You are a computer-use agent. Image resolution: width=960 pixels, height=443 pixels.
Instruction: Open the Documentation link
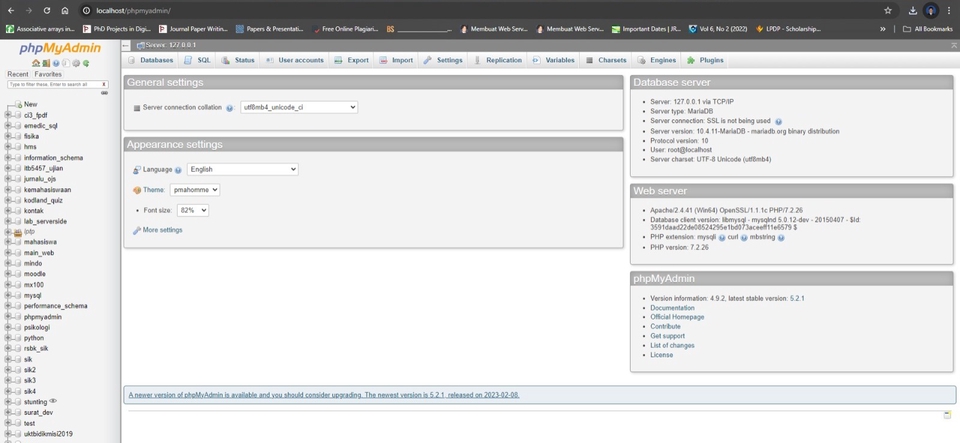[x=672, y=308]
